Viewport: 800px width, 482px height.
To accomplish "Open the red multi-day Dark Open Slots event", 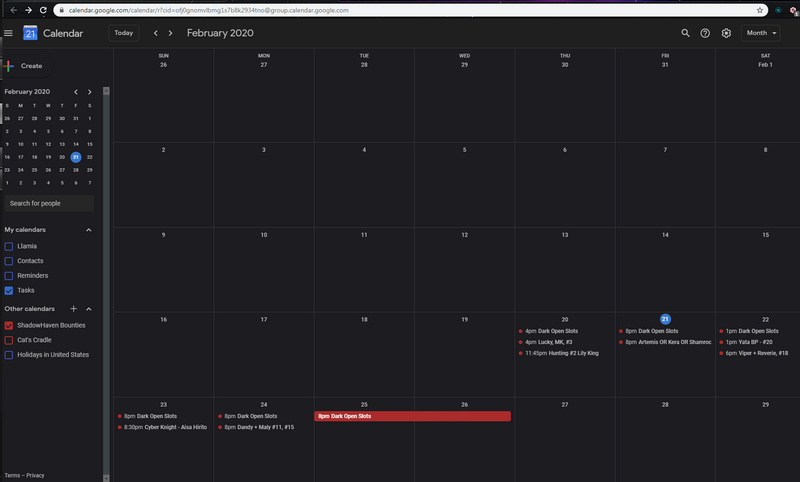I will point(412,416).
